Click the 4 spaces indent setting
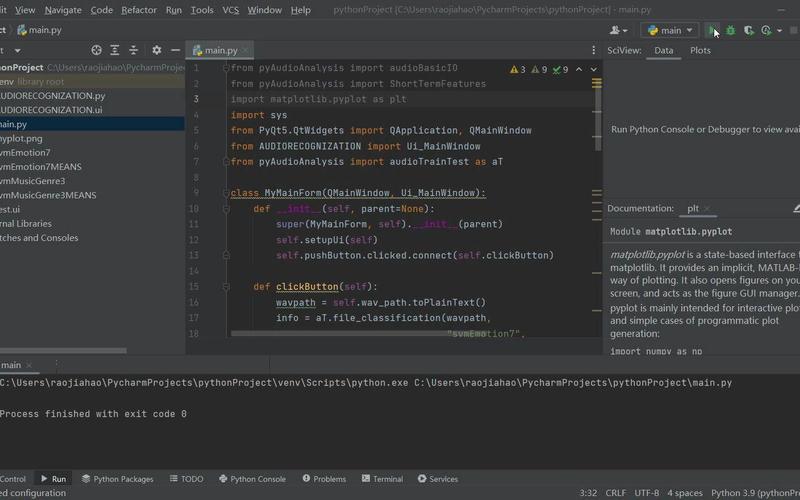800x500 pixels. (x=685, y=493)
